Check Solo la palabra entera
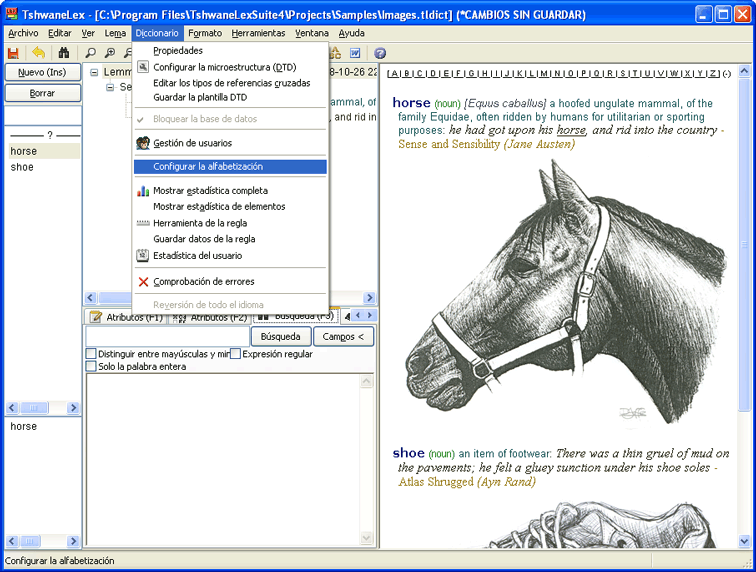Viewport: 756px width, 572px height. click(x=91, y=366)
